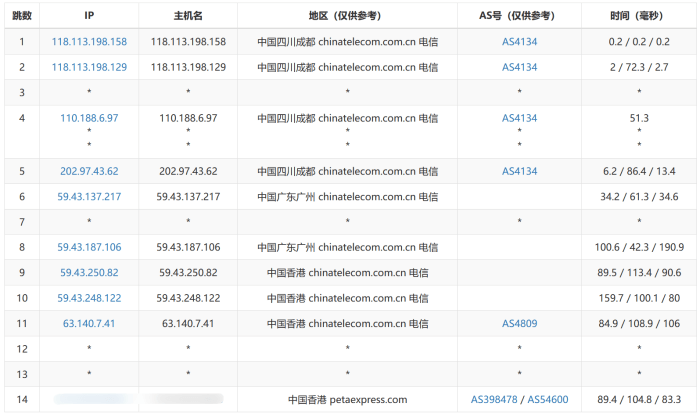The image size is (700, 414).
Task: Select hostname text 59.43.248.122
Action: coord(188,298)
